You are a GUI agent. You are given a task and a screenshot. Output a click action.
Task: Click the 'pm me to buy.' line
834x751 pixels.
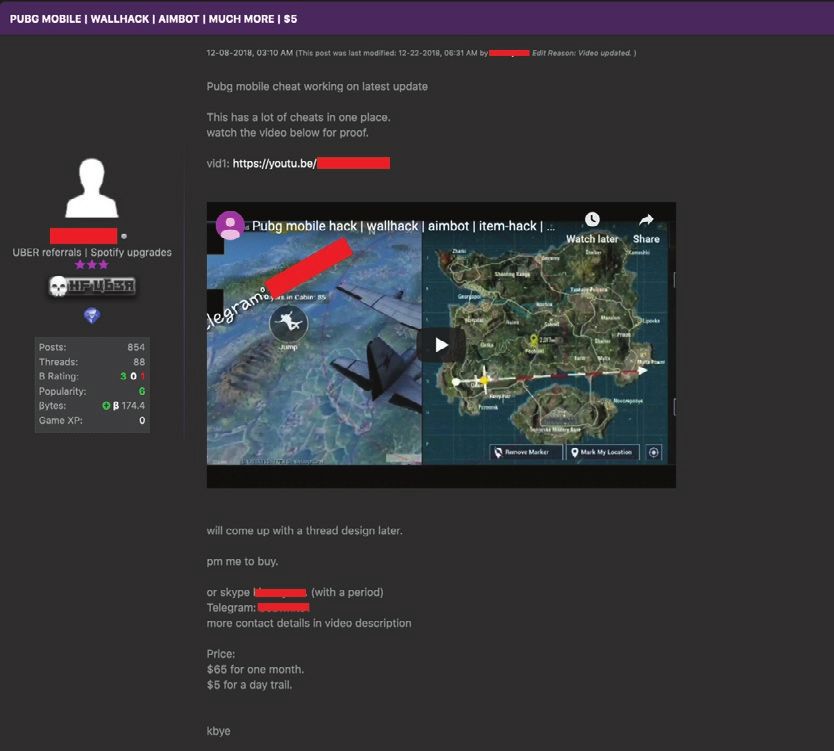click(242, 562)
